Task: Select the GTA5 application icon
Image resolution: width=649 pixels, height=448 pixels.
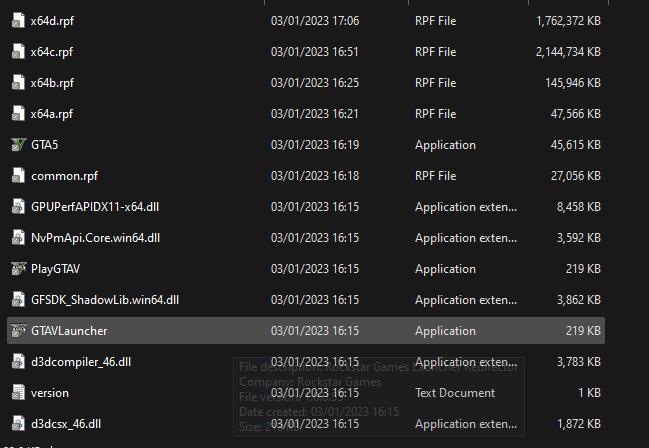Action: (x=18, y=145)
